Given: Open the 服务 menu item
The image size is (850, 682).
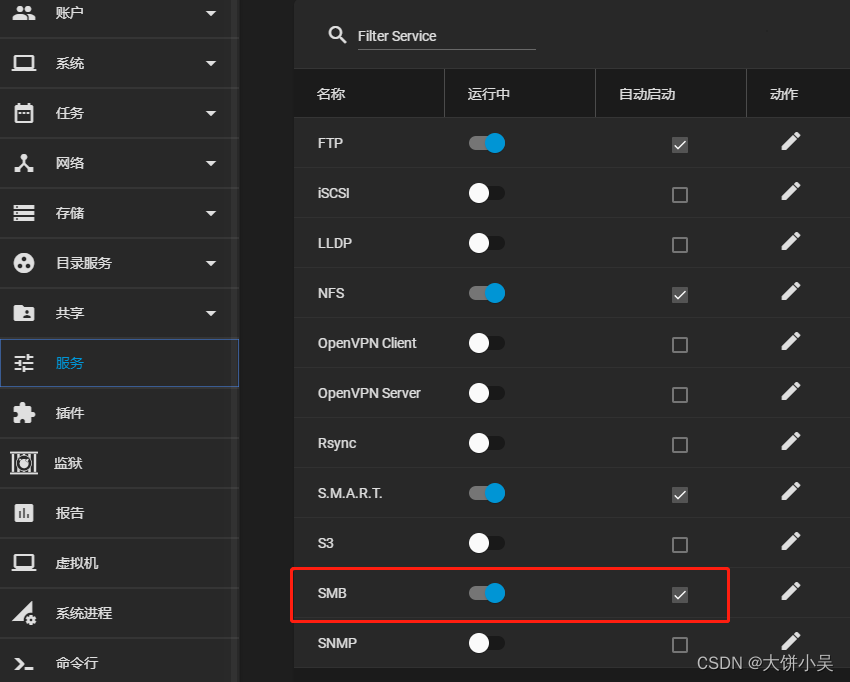Looking at the screenshot, I should pyautogui.click(x=119, y=363).
